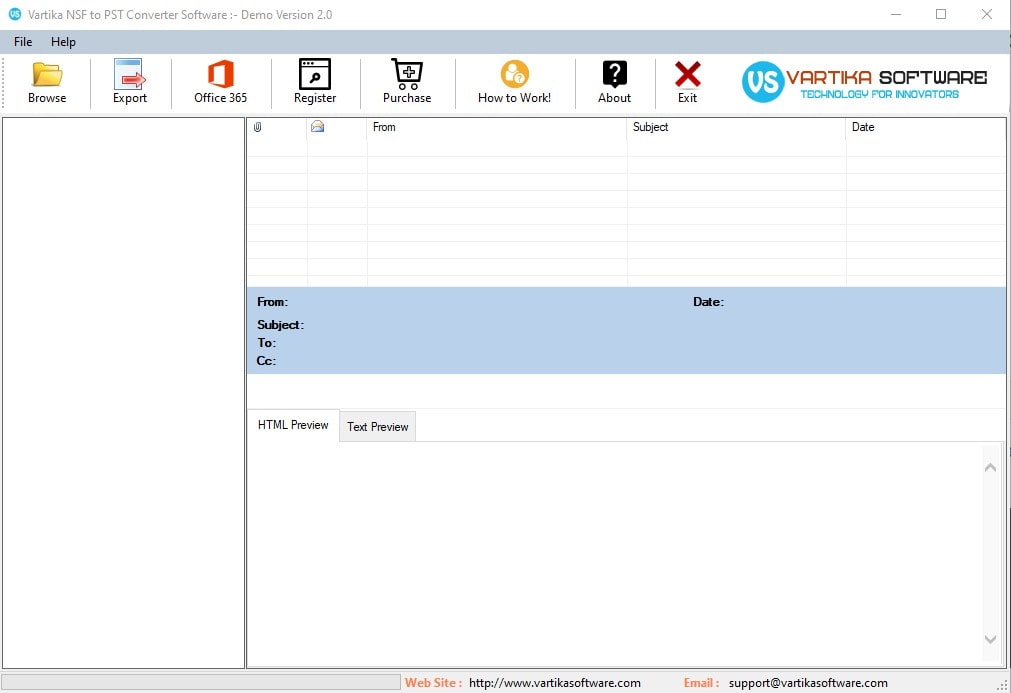Click the preview scrollbar down arrow
The image size is (1011, 693).
point(990,639)
